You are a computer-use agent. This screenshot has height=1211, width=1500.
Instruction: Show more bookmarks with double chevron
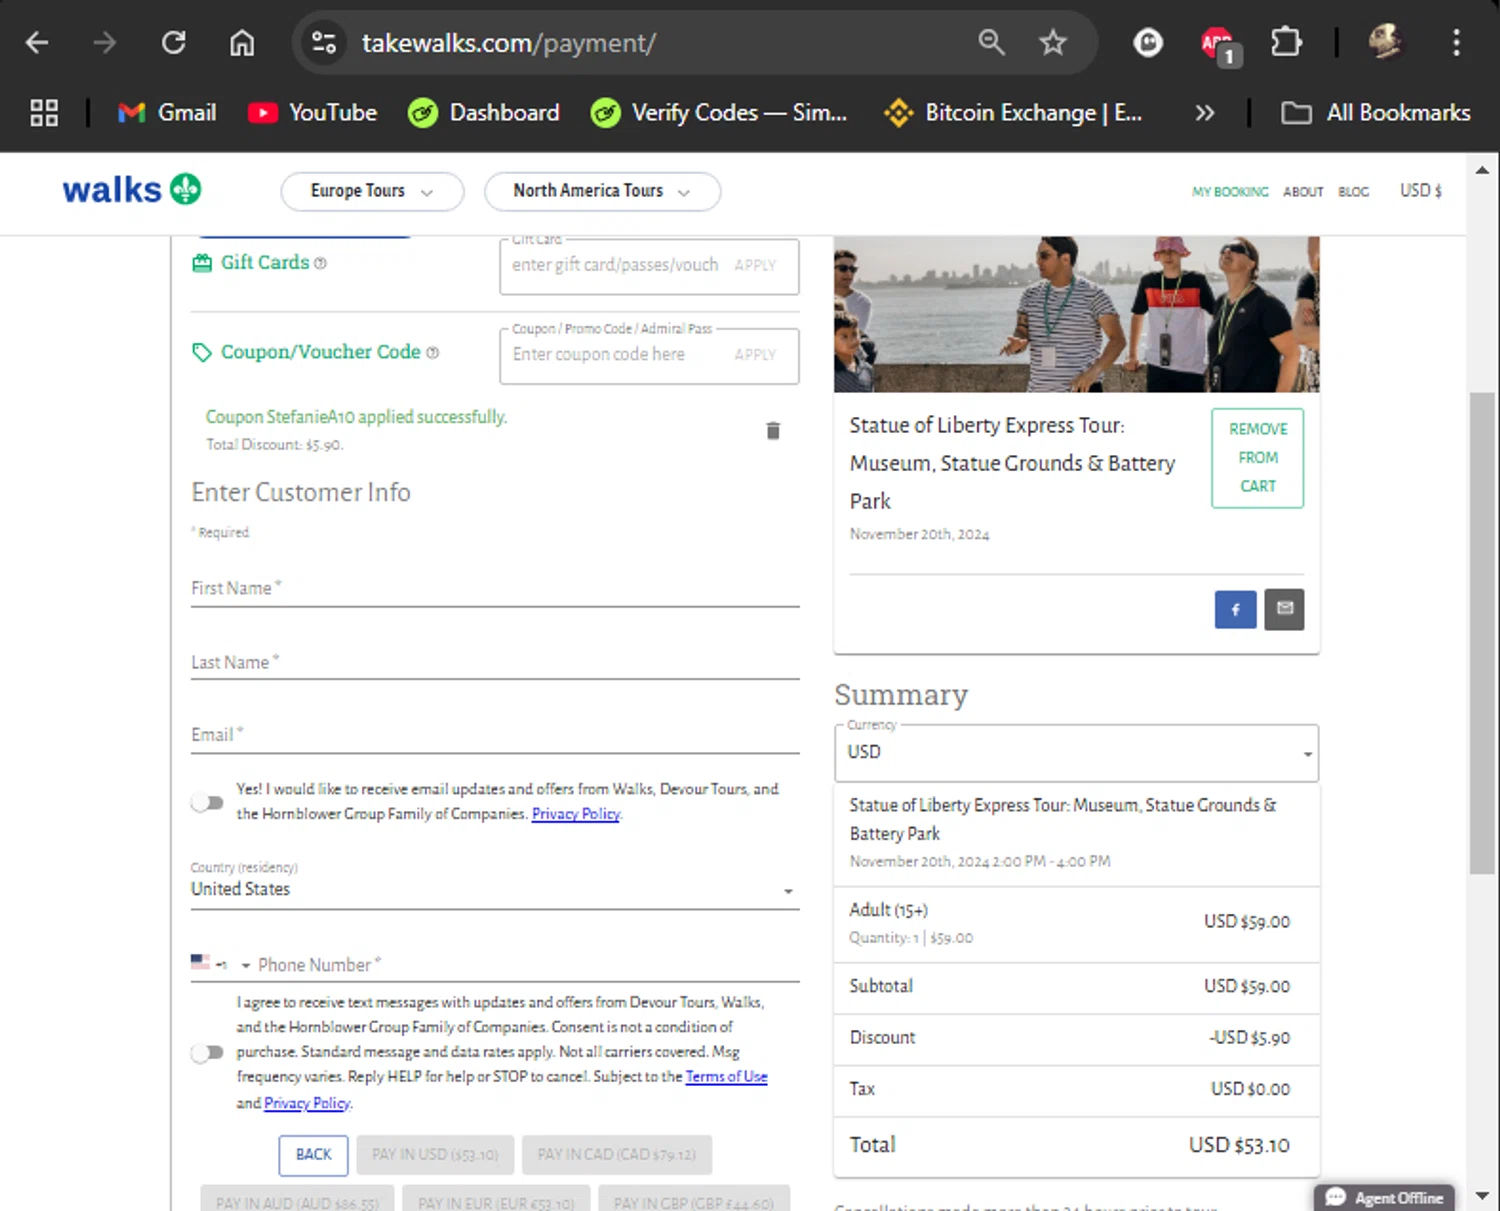(x=1205, y=113)
